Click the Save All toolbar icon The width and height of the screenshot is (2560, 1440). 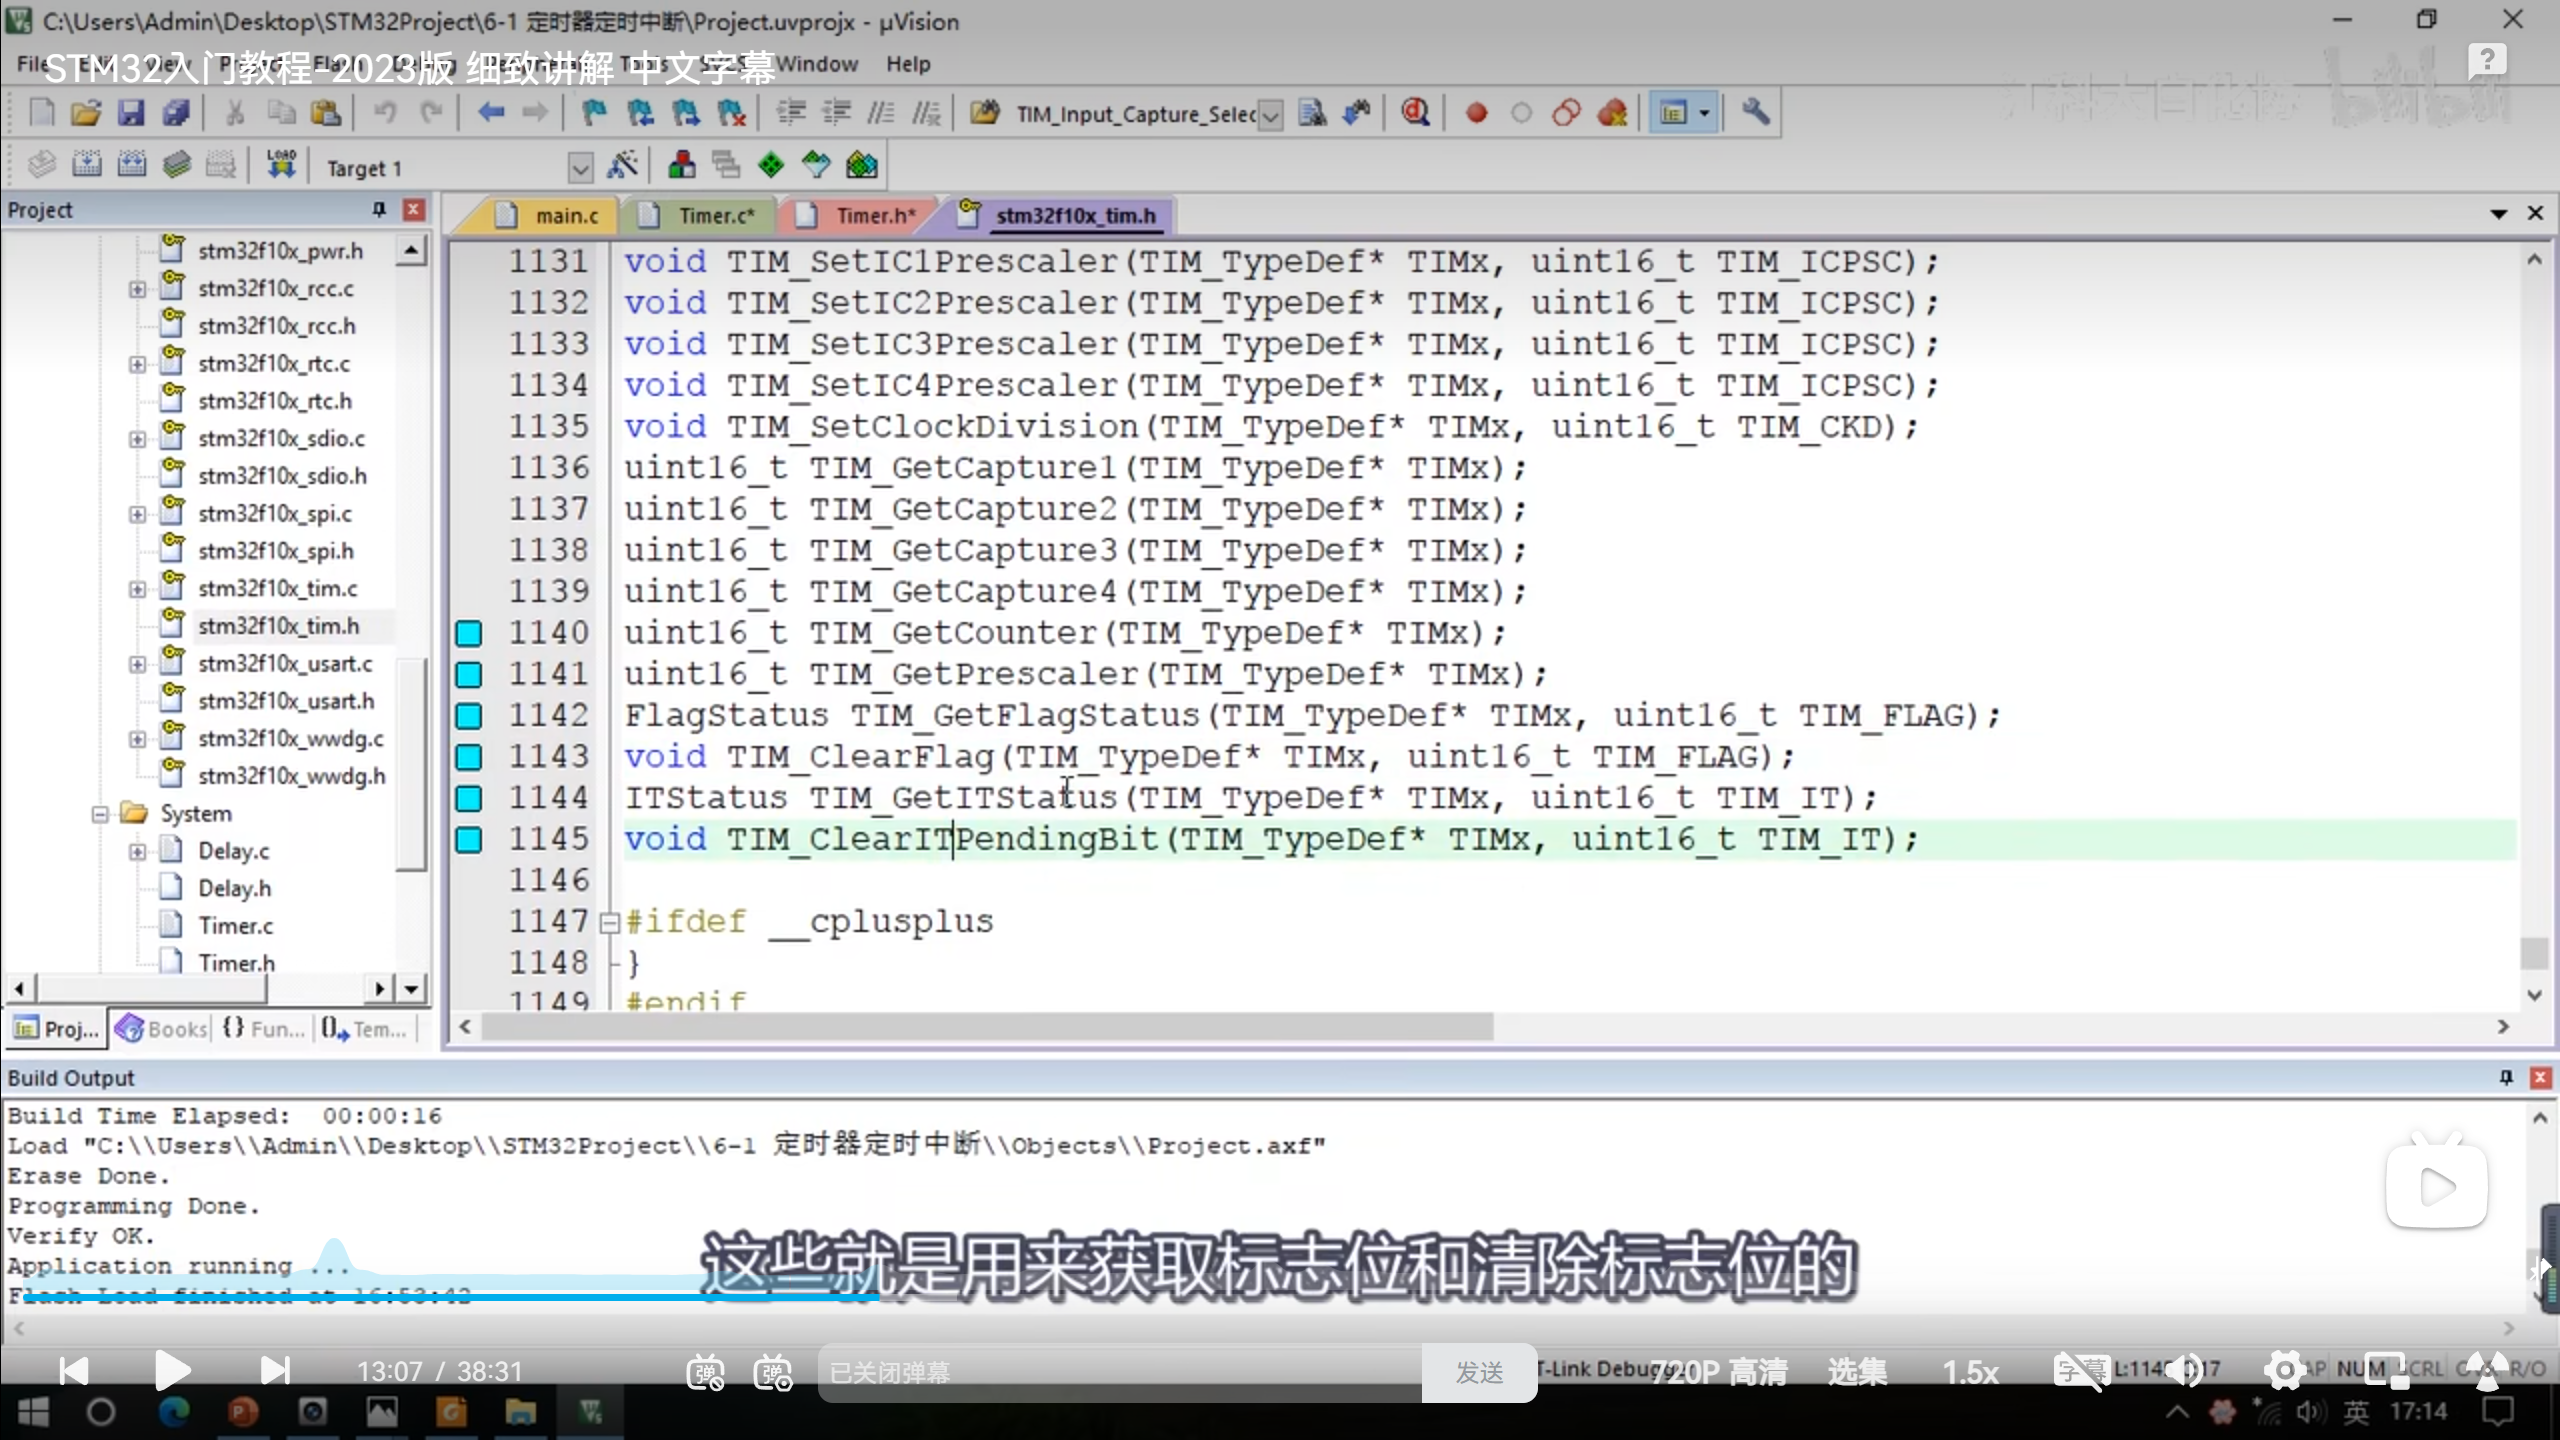pos(176,113)
